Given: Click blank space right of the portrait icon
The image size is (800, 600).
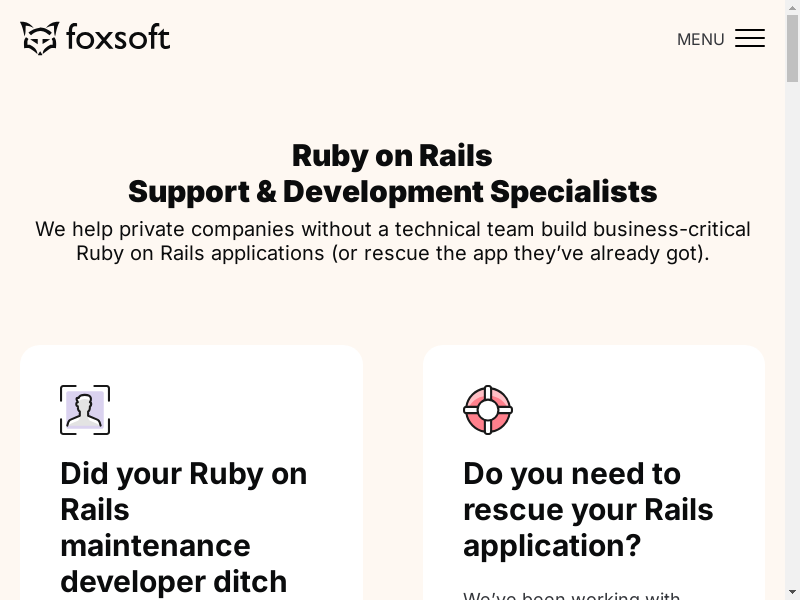Looking at the screenshot, I should pyautogui.click(x=230, y=410).
